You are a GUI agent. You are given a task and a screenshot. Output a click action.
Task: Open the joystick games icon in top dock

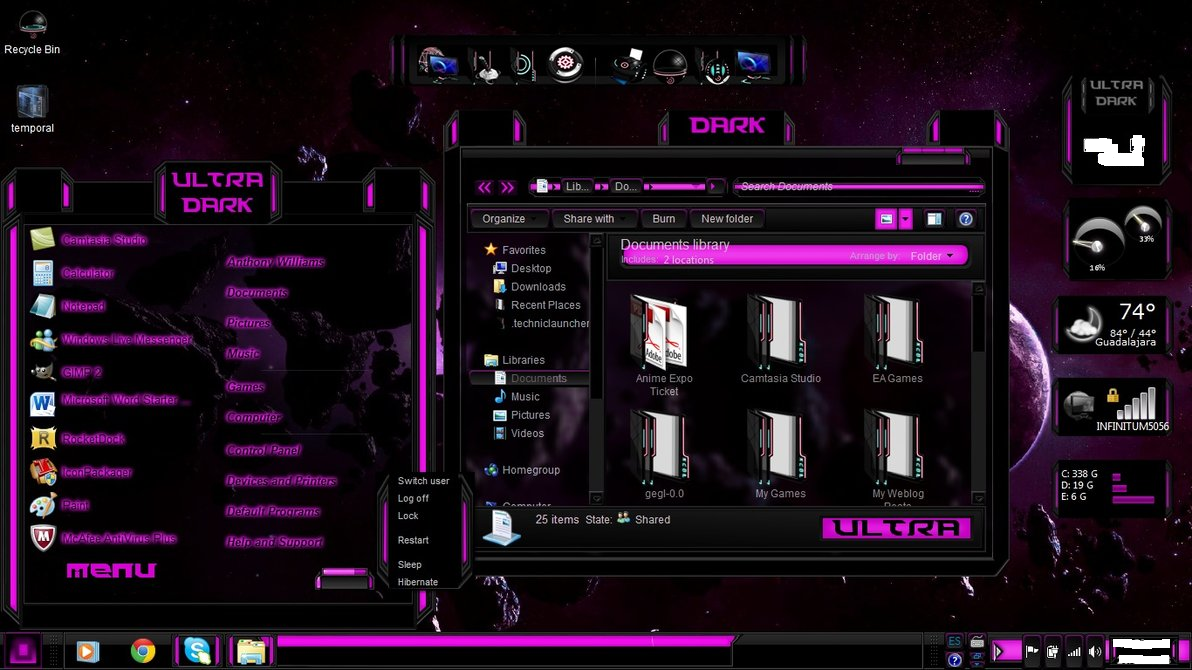click(x=486, y=65)
